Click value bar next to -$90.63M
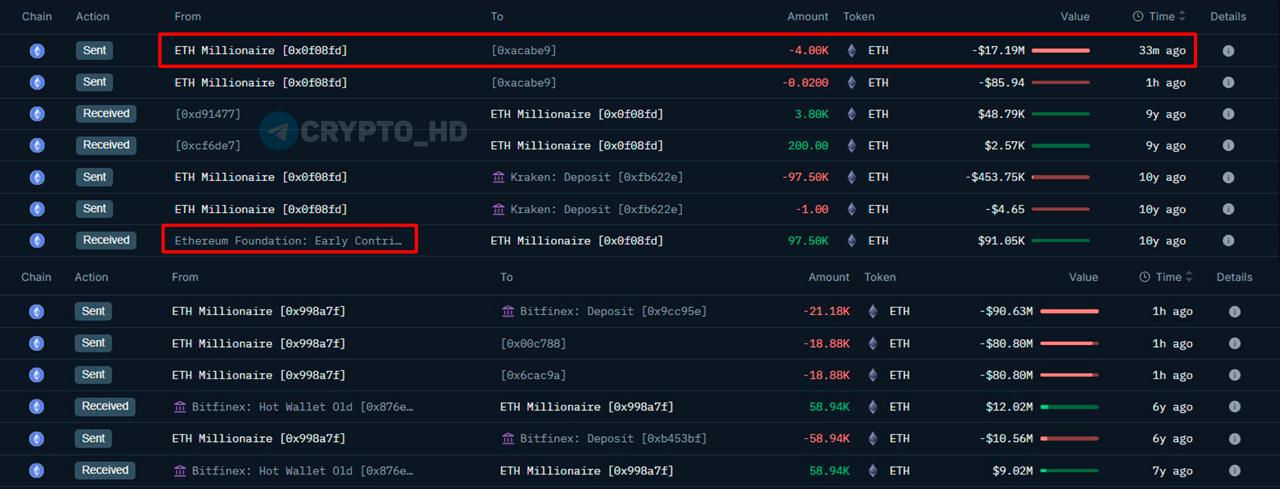Image resolution: width=1280 pixels, height=489 pixels. [x=1069, y=311]
